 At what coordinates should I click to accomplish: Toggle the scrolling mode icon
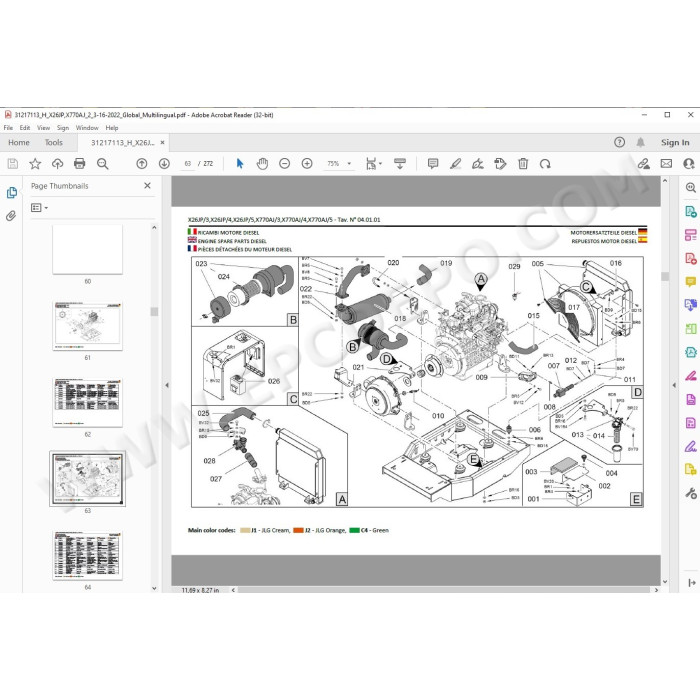(400, 164)
